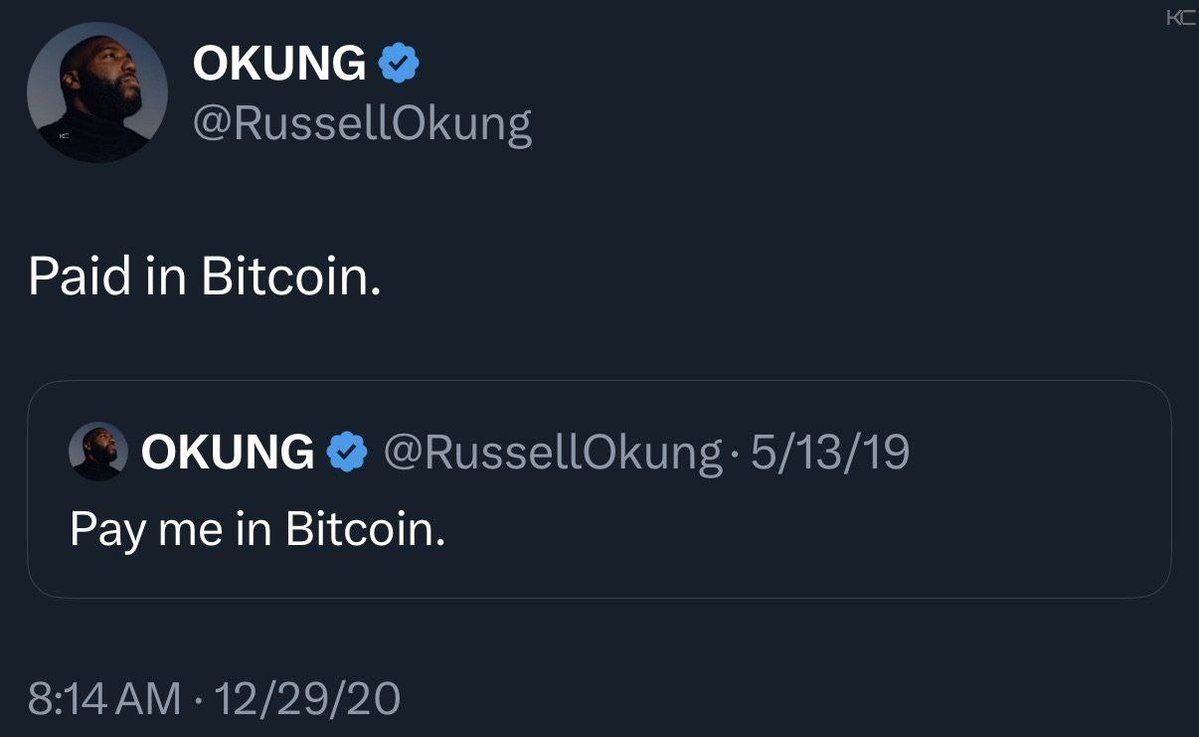Select the "Paid in Bitcoin." tweet text
Viewport: 1199px width, 737px height.
click(x=205, y=276)
